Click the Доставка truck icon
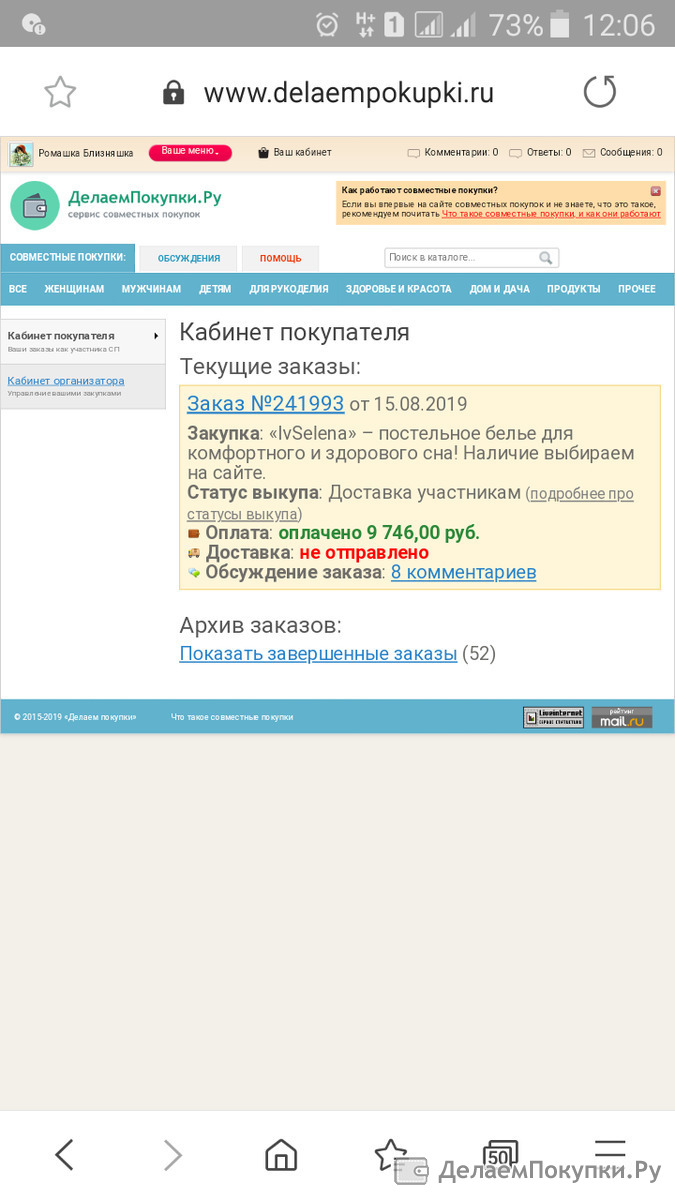This screenshot has height=1200, width=675. [194, 552]
